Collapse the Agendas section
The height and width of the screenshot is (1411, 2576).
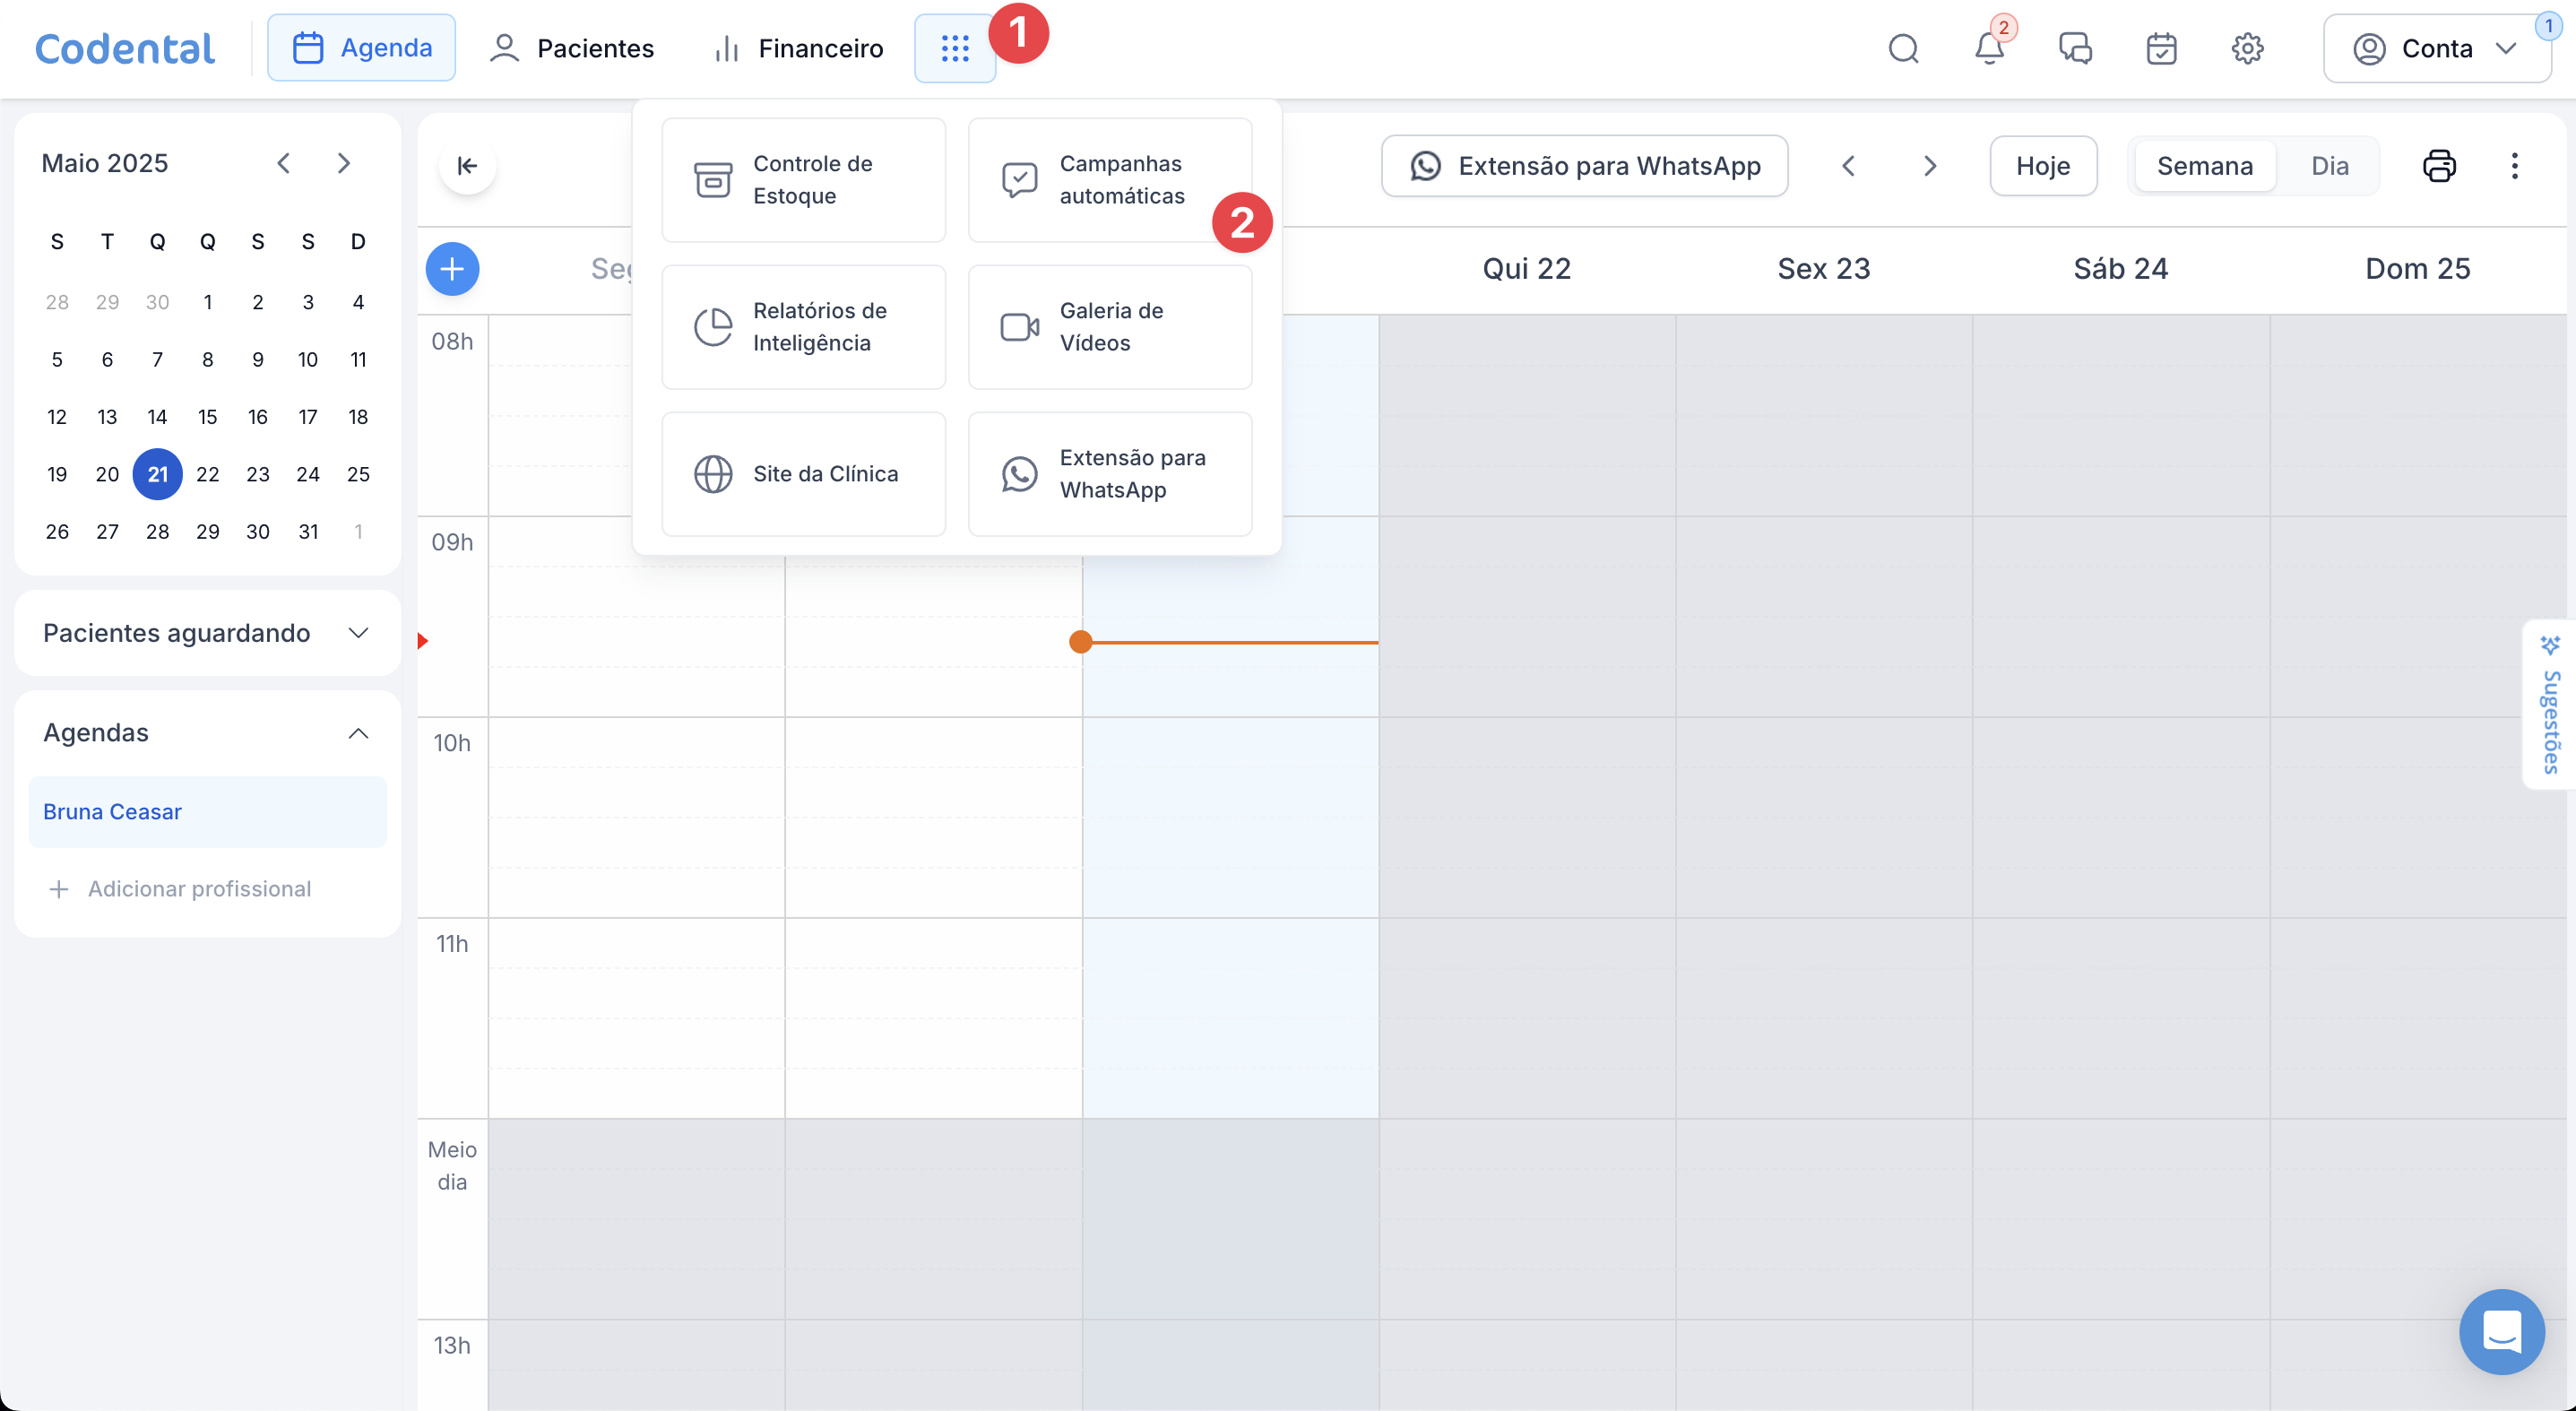[358, 733]
